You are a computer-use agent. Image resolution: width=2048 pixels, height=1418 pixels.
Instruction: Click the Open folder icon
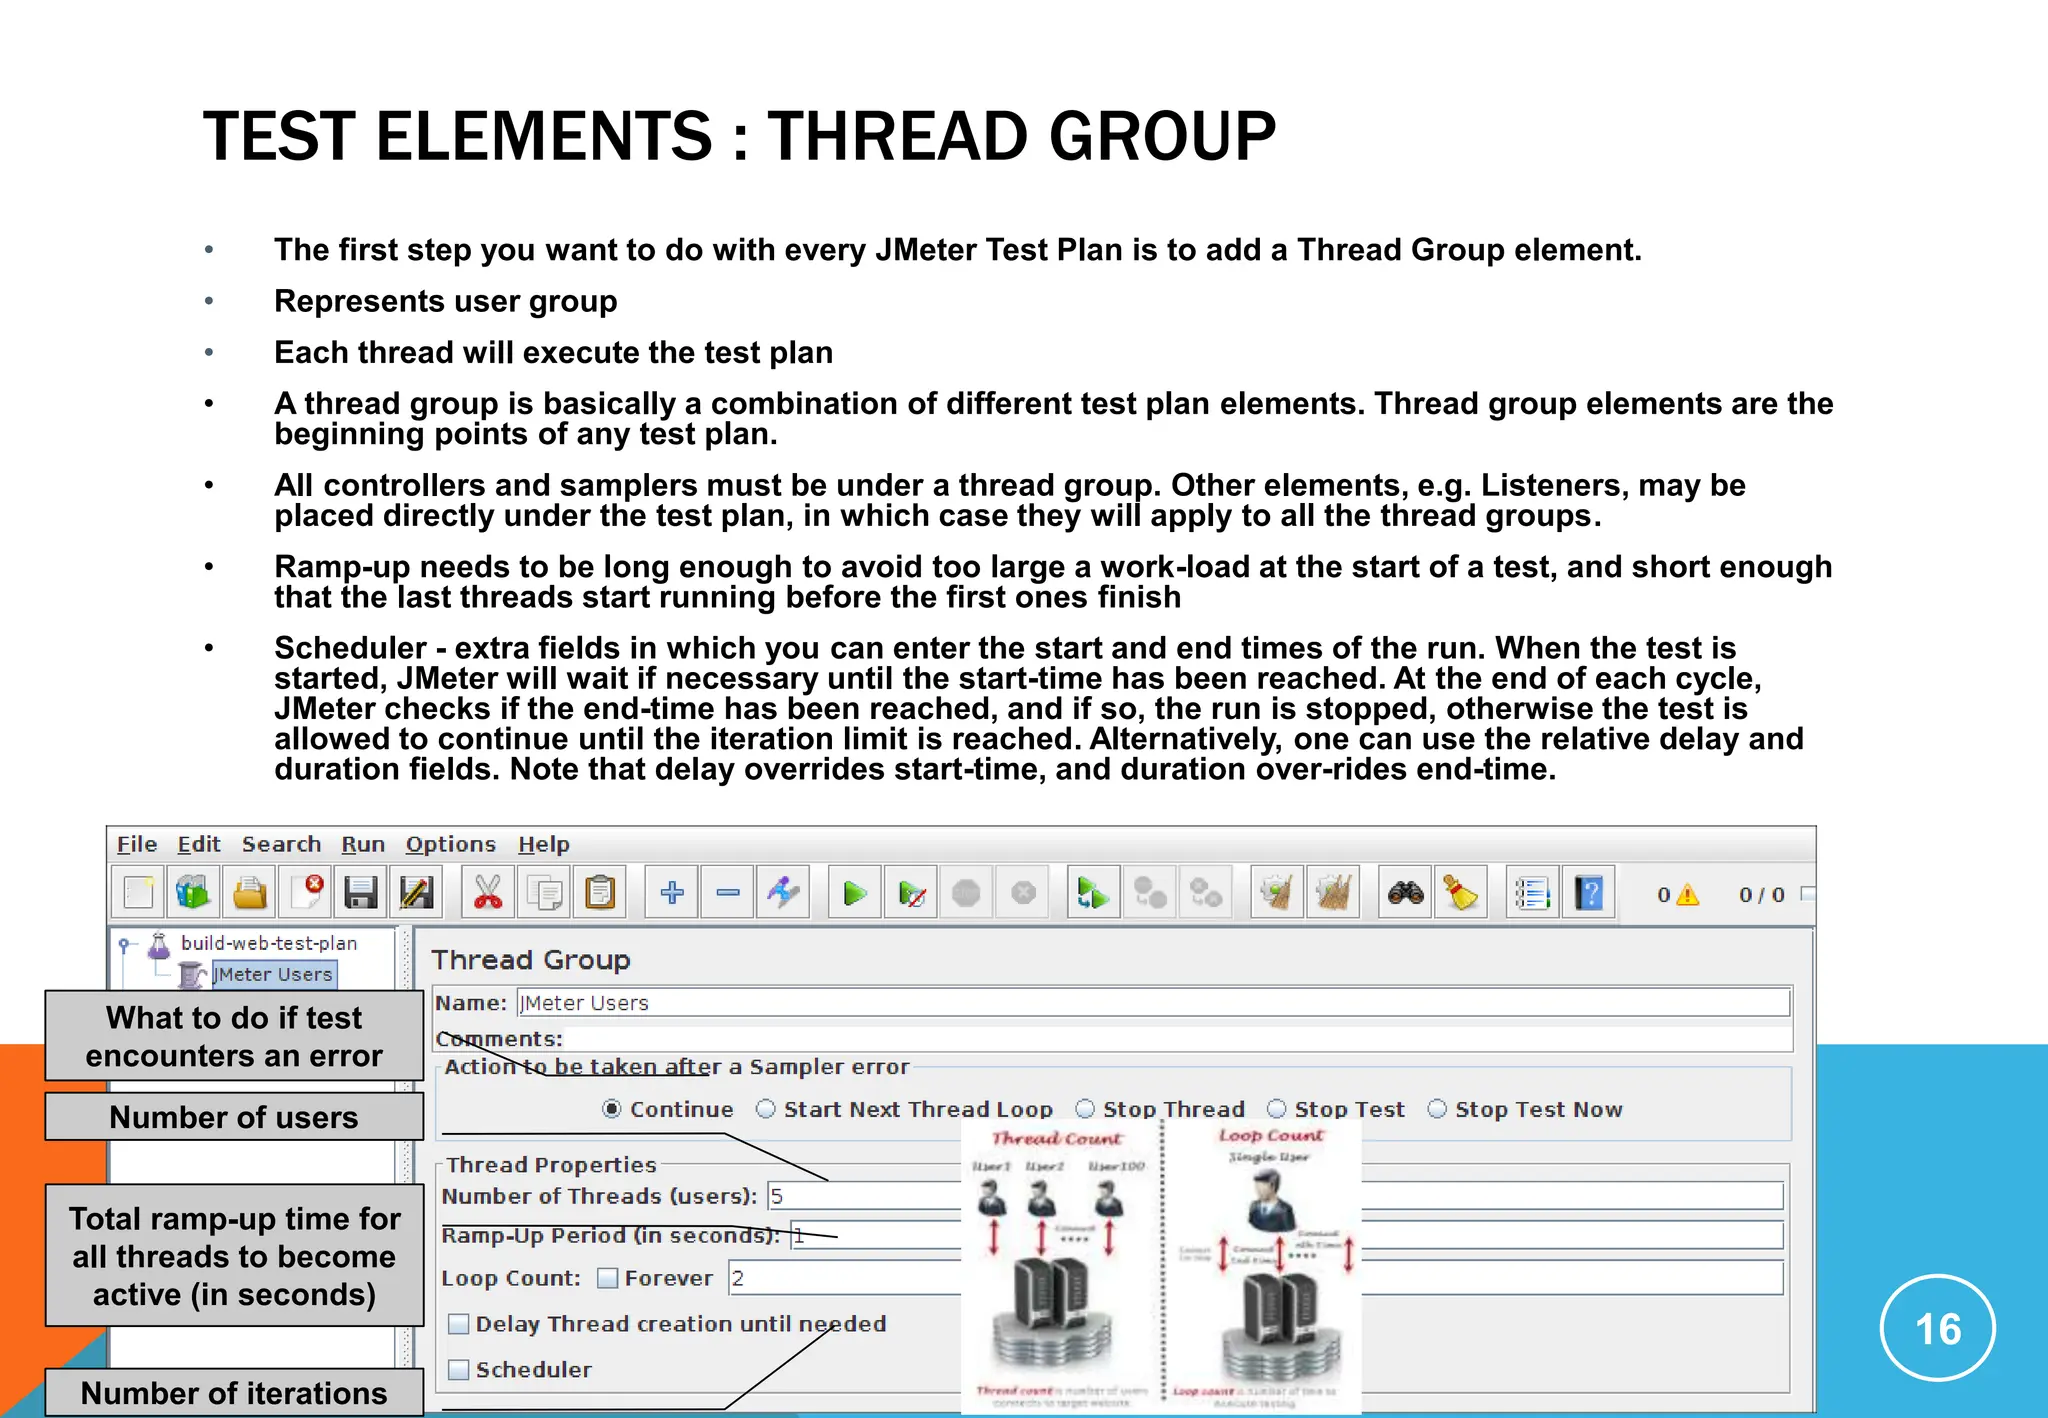[249, 893]
